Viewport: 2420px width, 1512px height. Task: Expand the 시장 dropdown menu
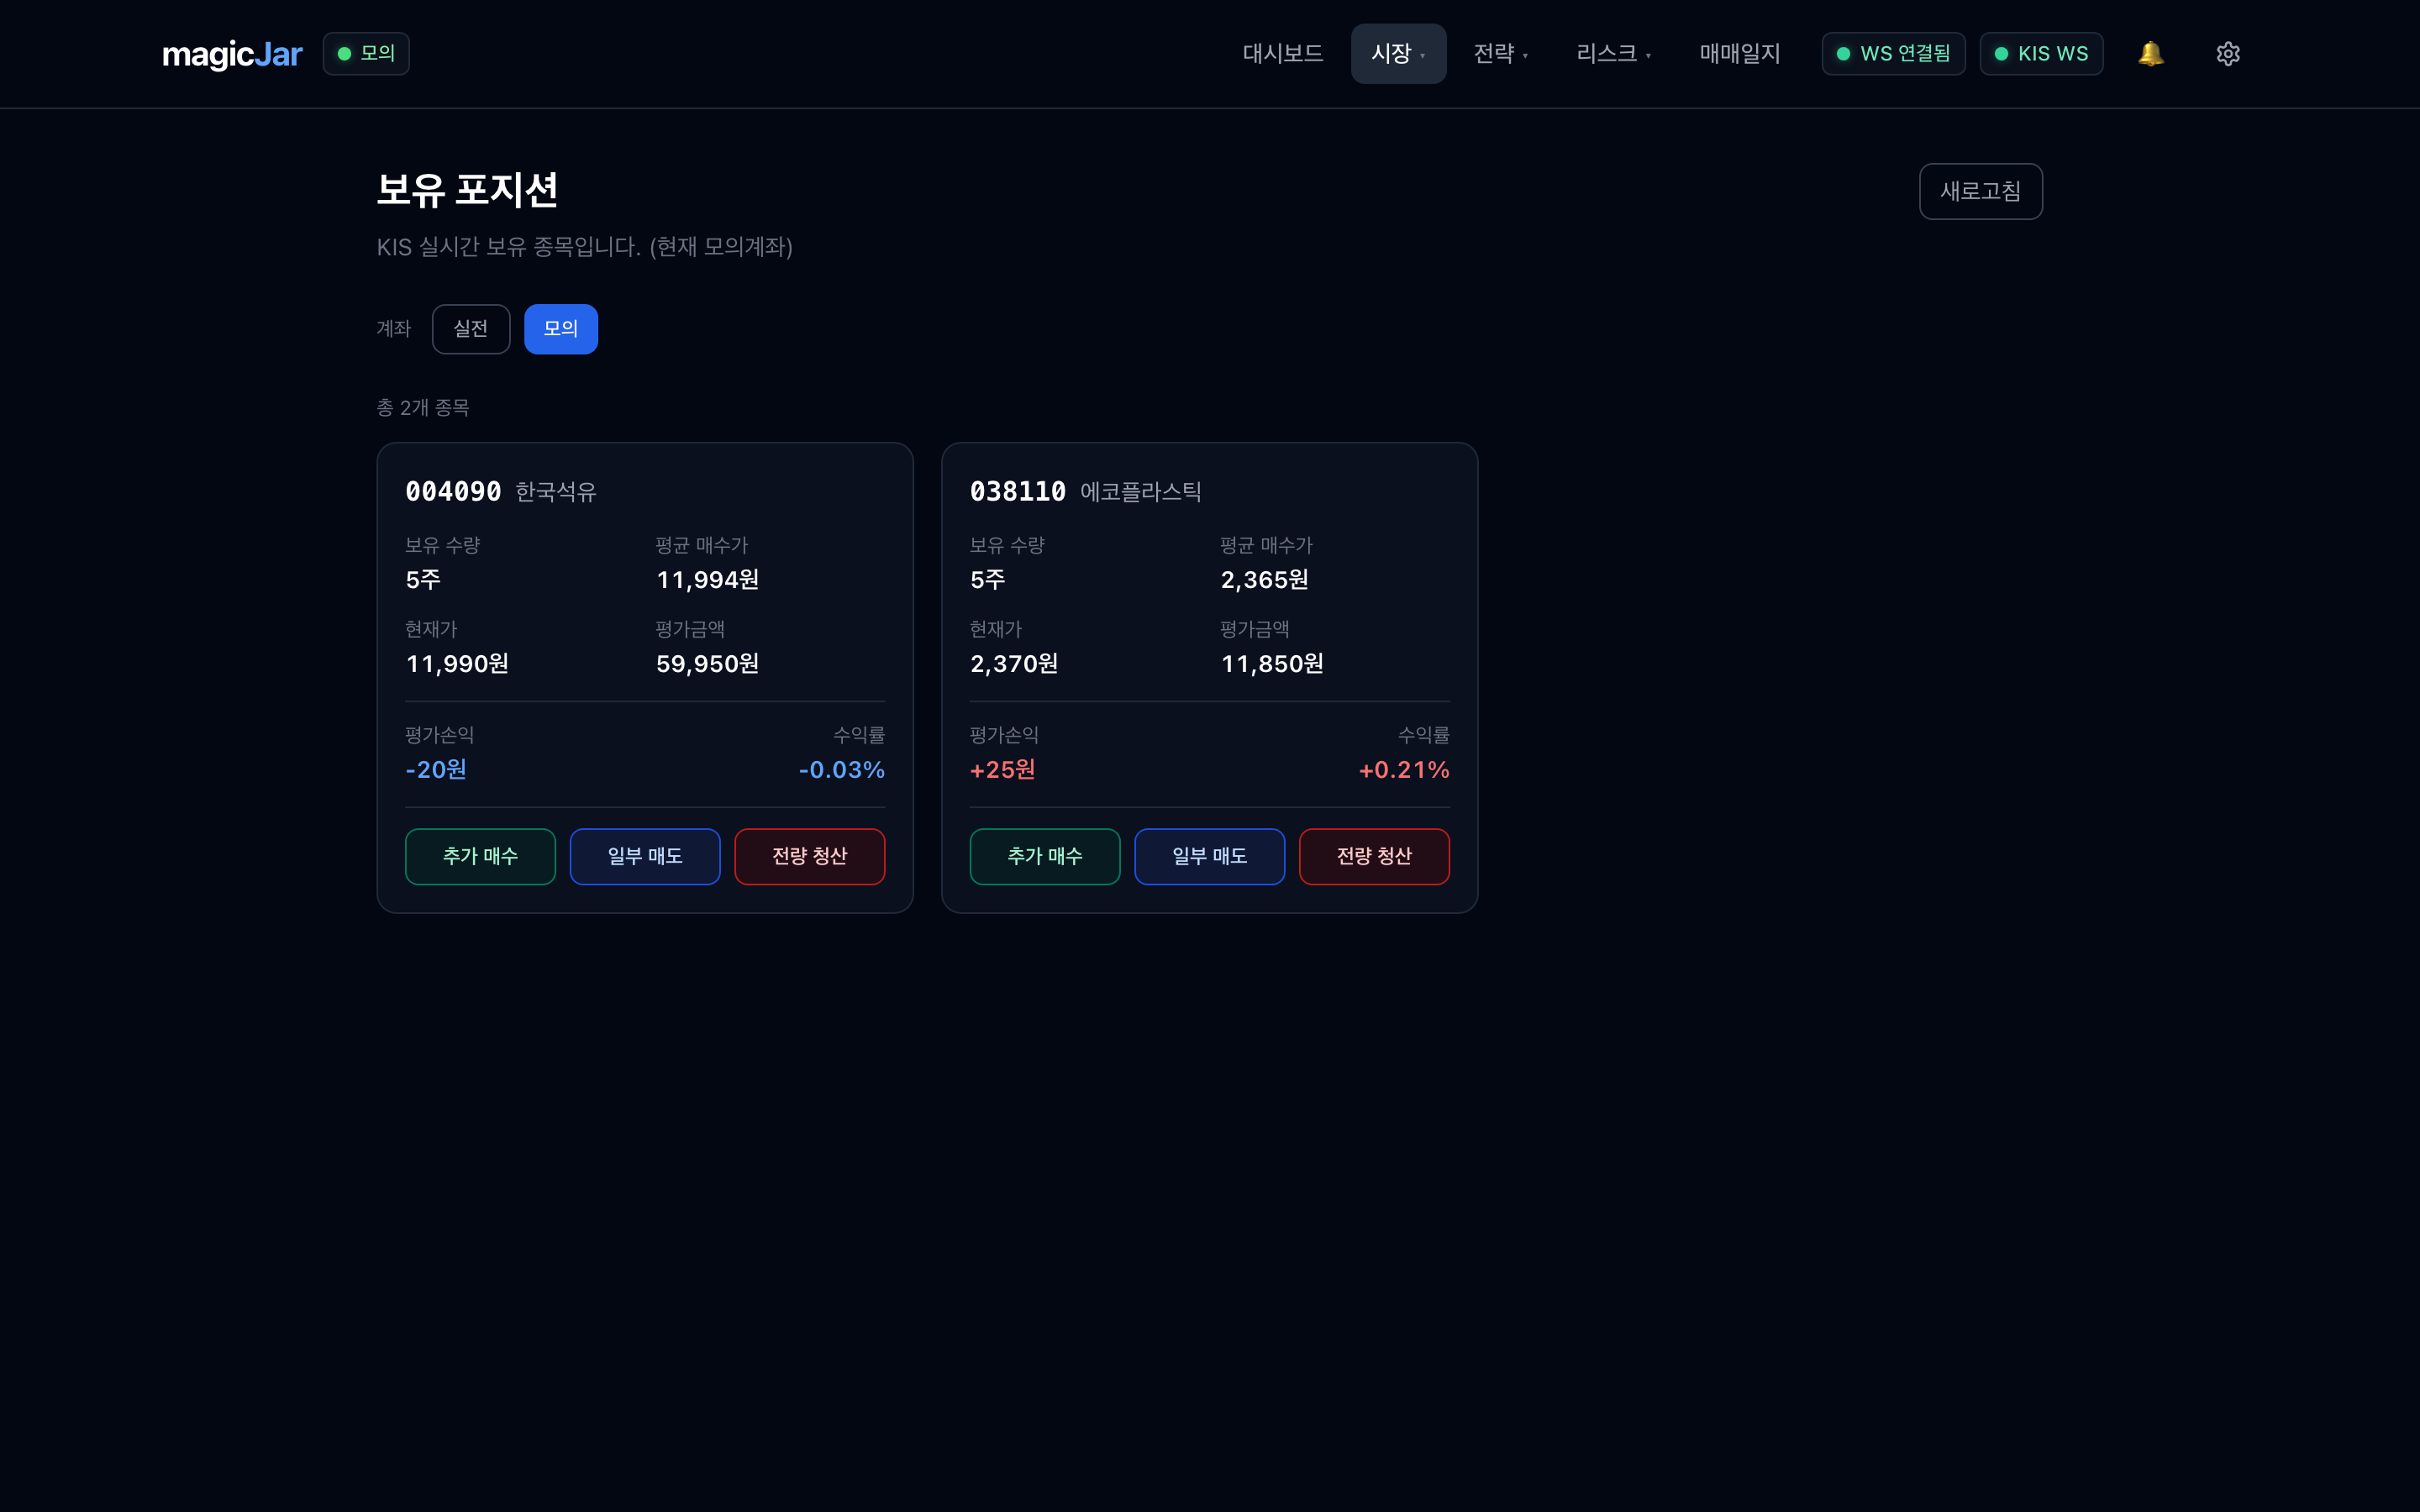pos(1398,54)
